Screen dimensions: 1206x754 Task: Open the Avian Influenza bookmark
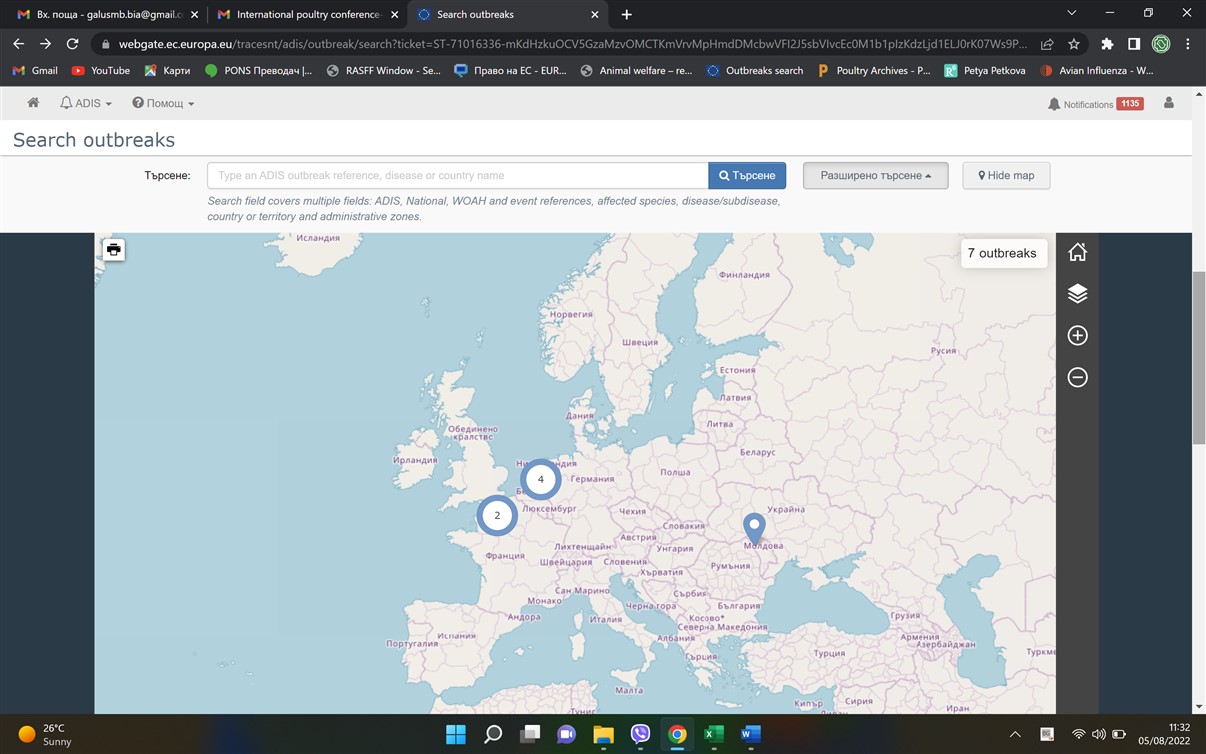pos(1097,71)
